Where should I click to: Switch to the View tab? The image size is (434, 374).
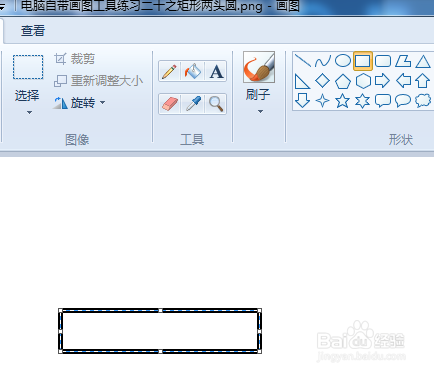(33, 31)
